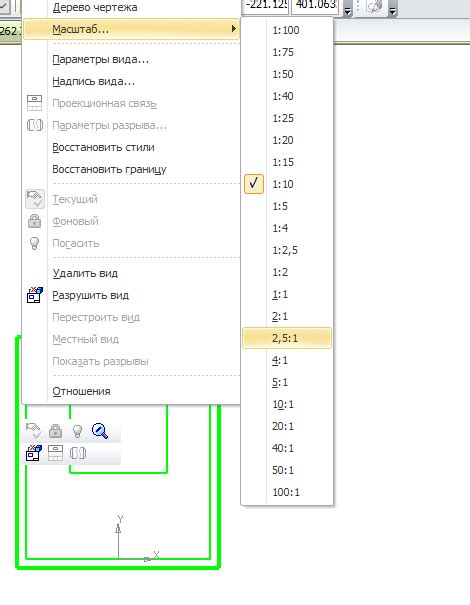The width and height of the screenshot is (470, 605).
Task: Click the Разрушить вид icon in menu
Action: click(x=34, y=295)
